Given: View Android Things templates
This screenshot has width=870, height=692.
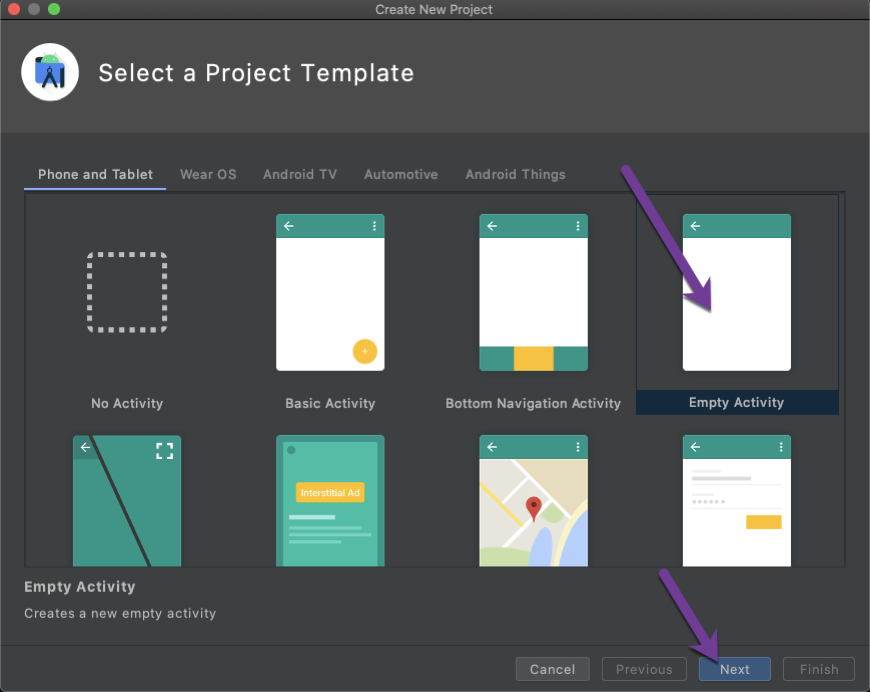Looking at the screenshot, I should click(515, 174).
